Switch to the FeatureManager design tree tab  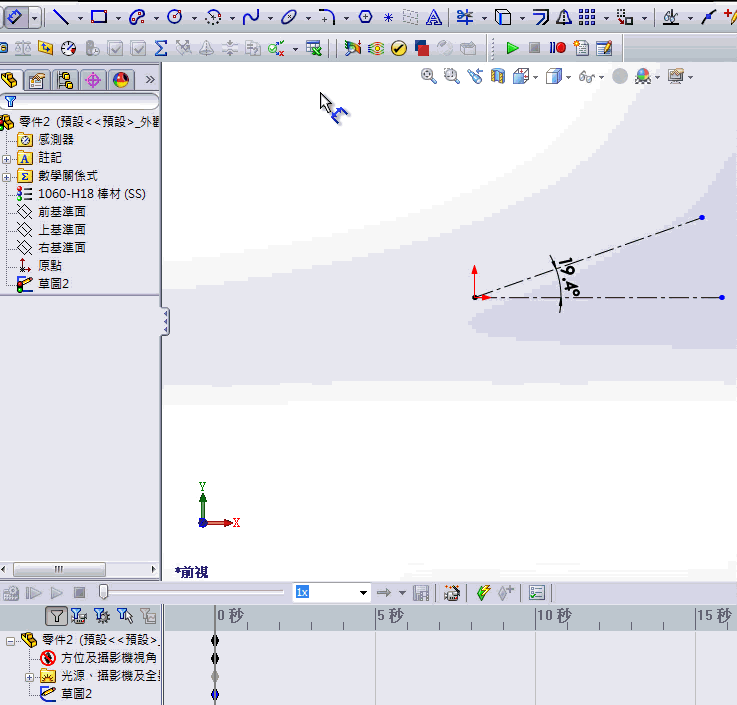[9, 80]
